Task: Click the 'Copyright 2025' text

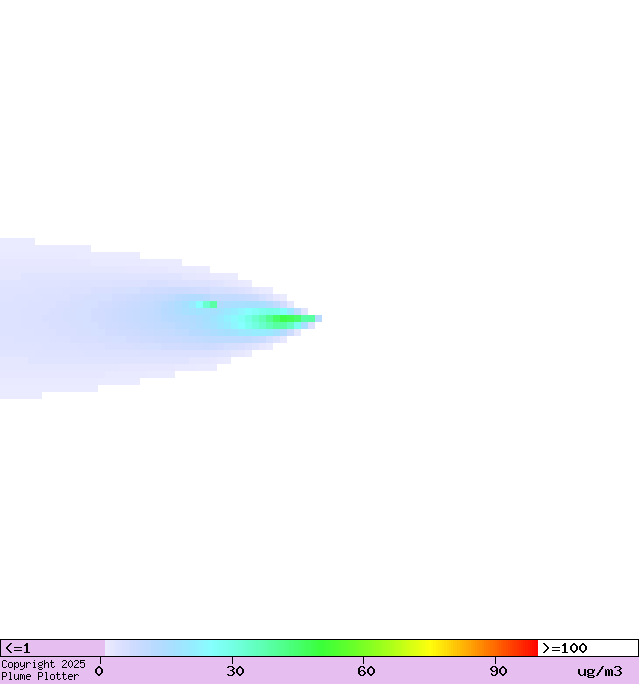Action: (x=43, y=664)
